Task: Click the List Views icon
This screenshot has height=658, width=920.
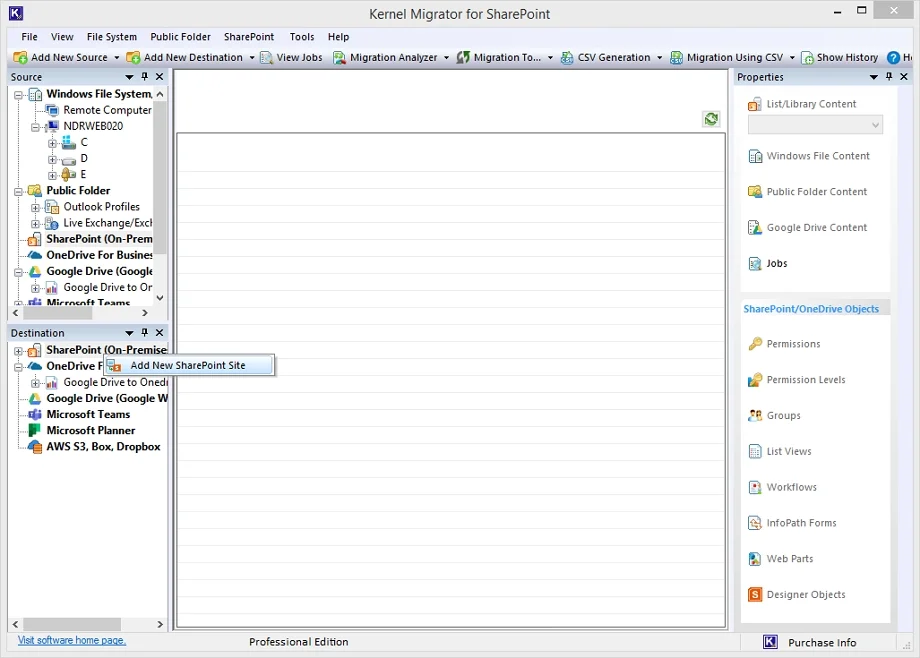Action: point(755,451)
